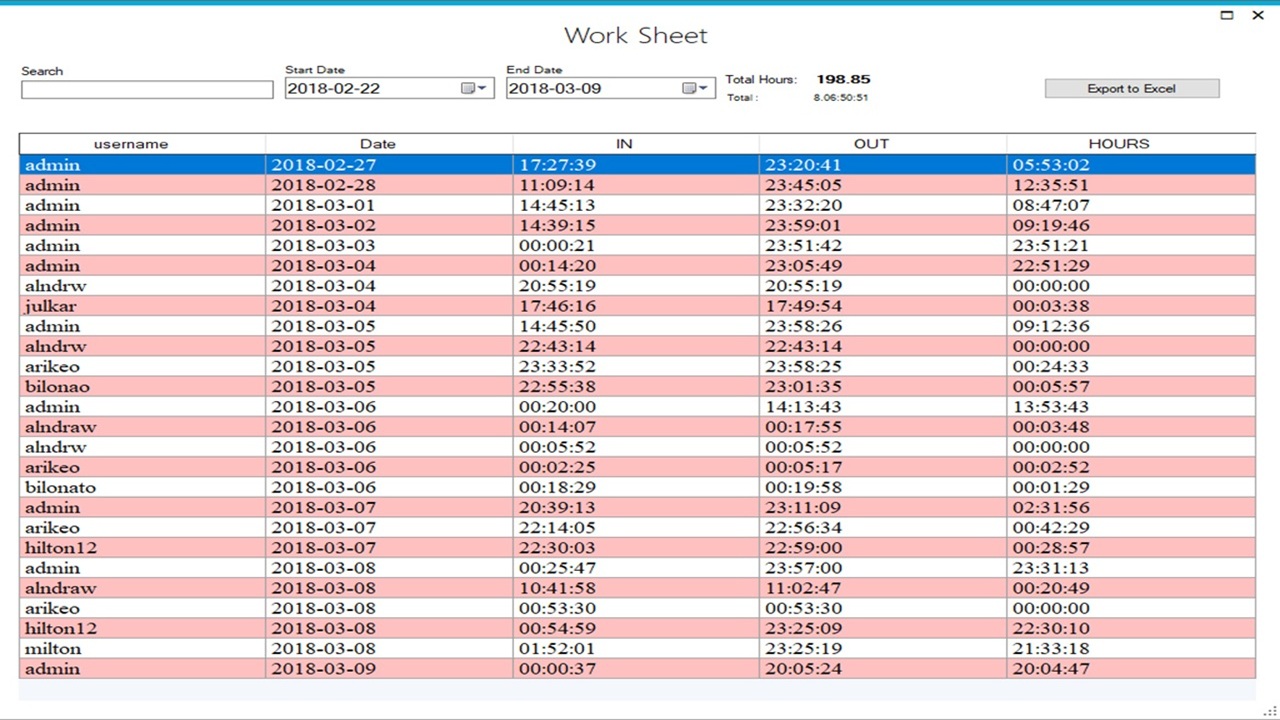Open the End Date calendar picker
1280x720 pixels.
click(696, 88)
